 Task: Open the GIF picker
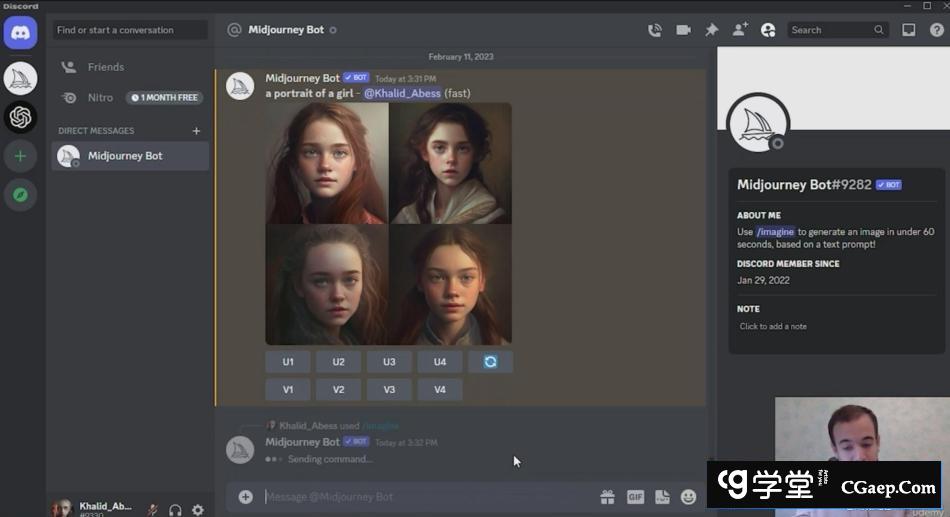pos(635,496)
